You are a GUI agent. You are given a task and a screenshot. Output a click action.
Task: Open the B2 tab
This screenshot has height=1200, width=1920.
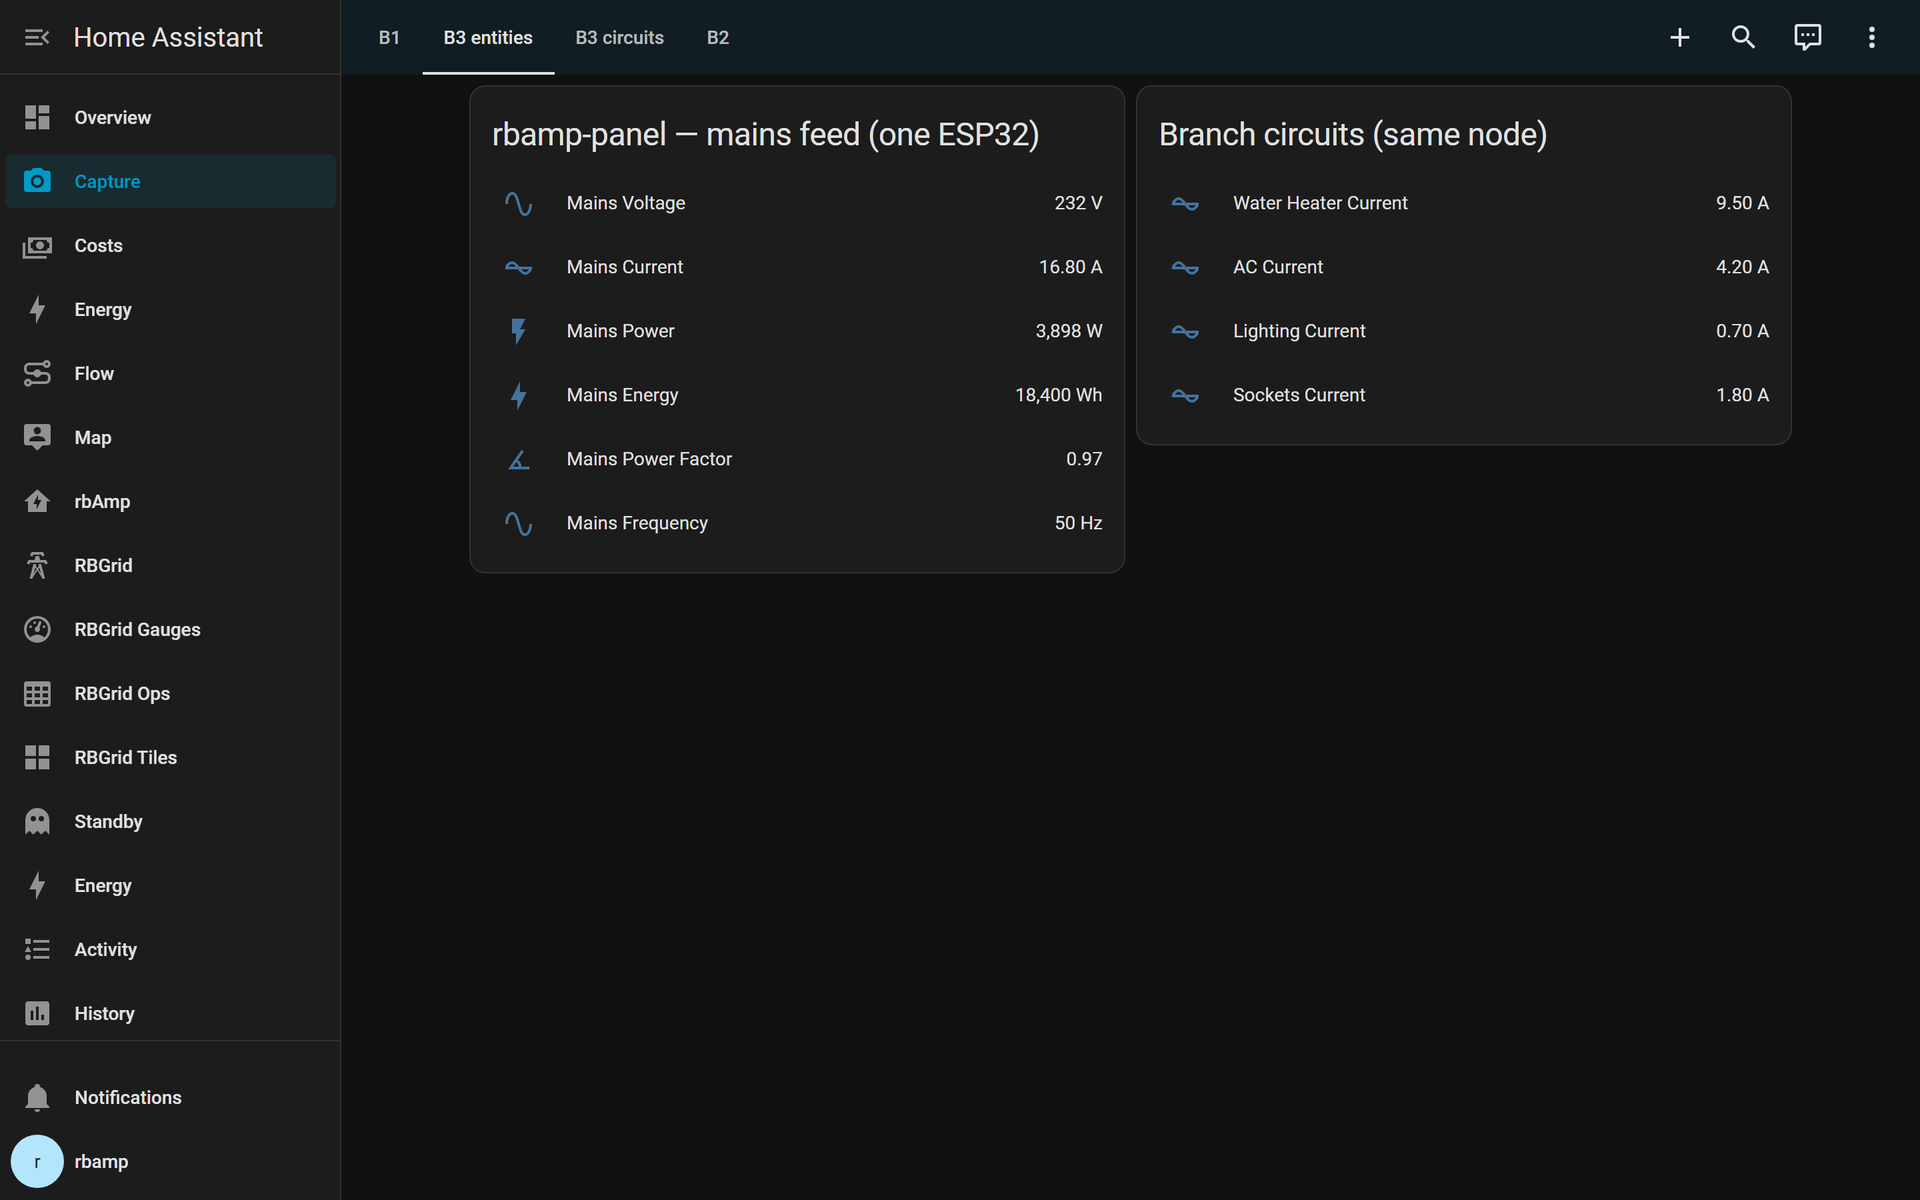718,37
